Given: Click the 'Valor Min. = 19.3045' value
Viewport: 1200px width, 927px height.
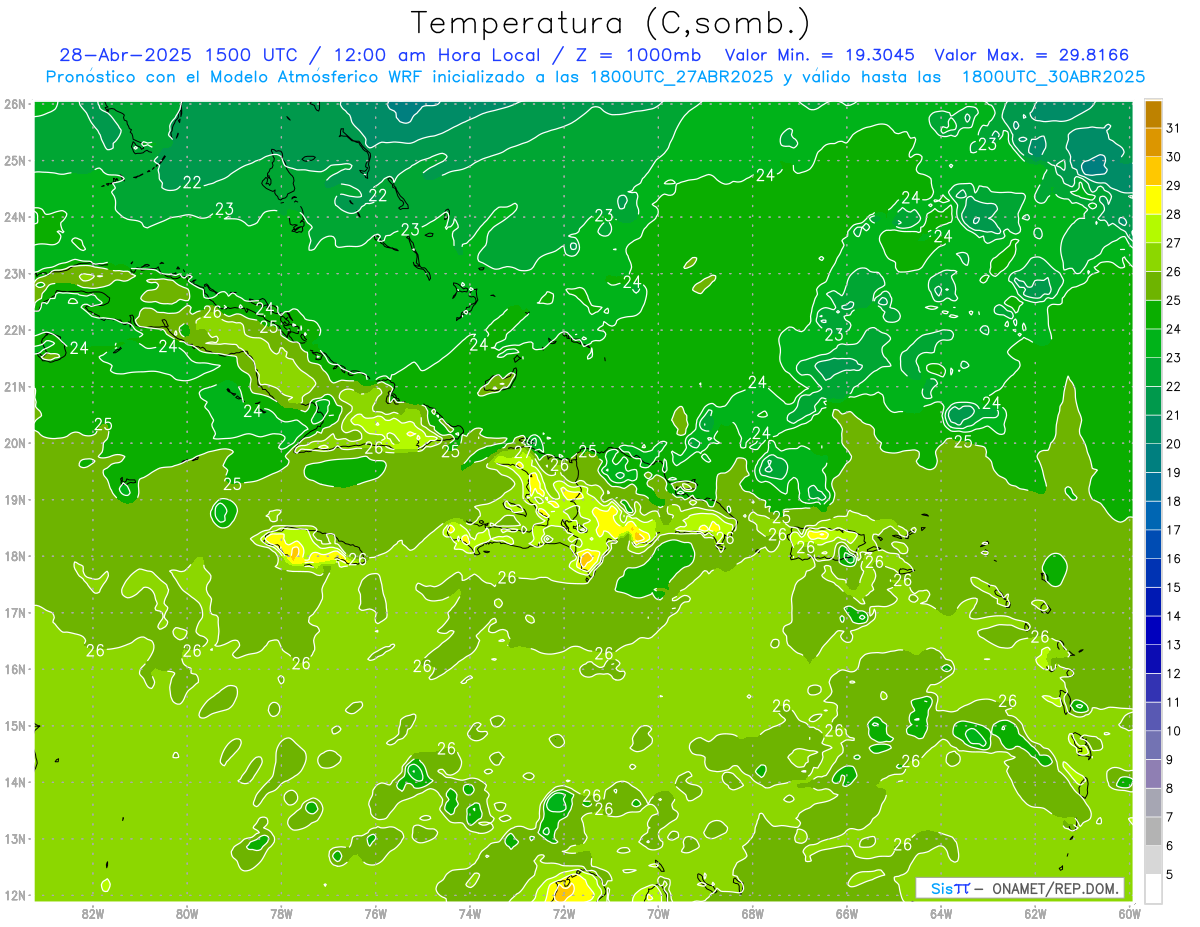Looking at the screenshot, I should (x=820, y=54).
